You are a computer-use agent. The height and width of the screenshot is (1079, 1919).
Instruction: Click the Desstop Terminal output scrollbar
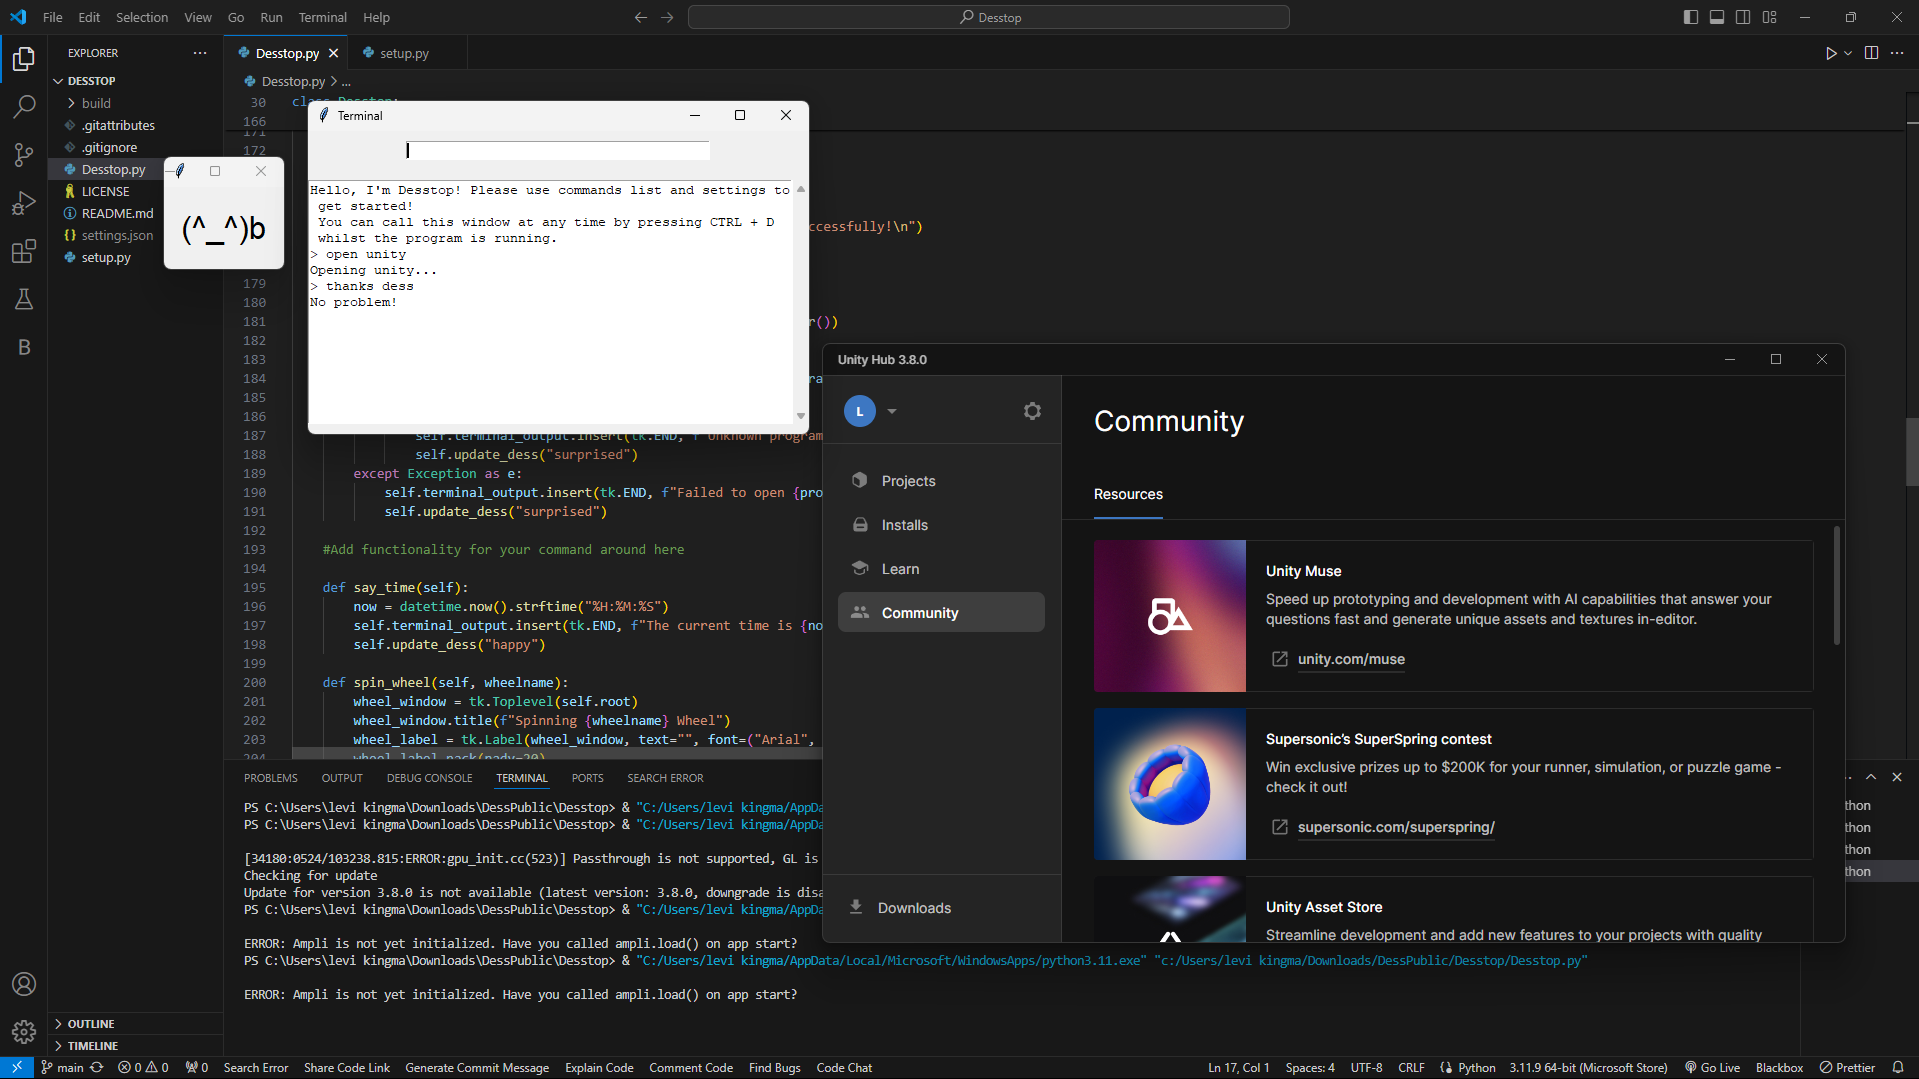[x=800, y=302]
